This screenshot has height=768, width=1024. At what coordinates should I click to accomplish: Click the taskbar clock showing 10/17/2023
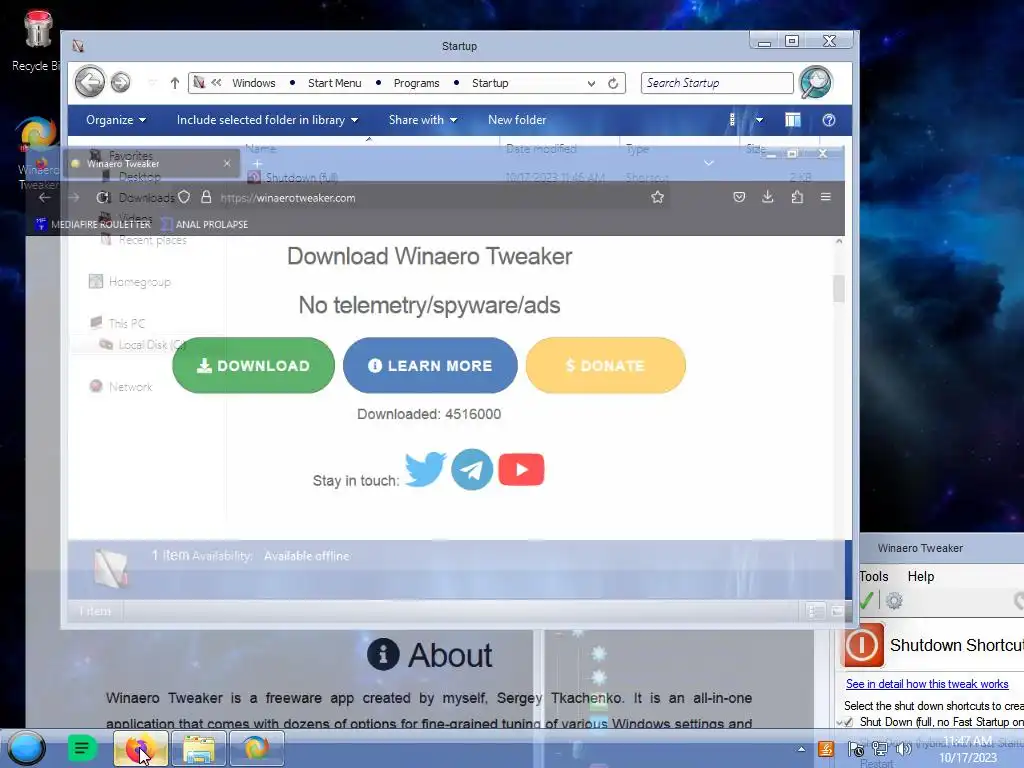(x=968, y=749)
